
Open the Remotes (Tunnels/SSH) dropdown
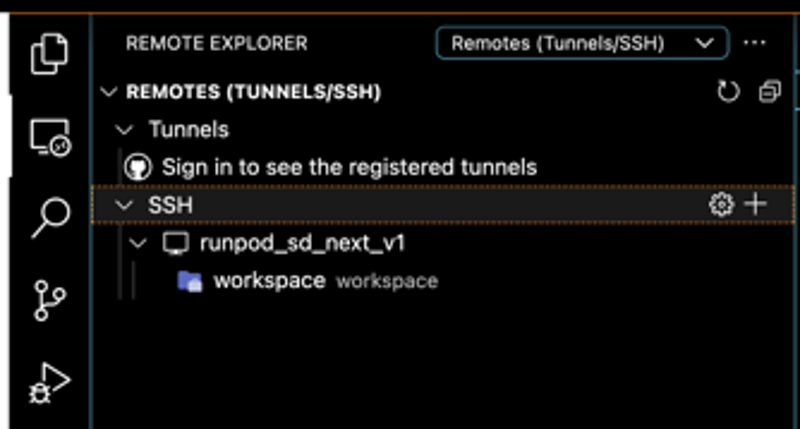[x=582, y=43]
